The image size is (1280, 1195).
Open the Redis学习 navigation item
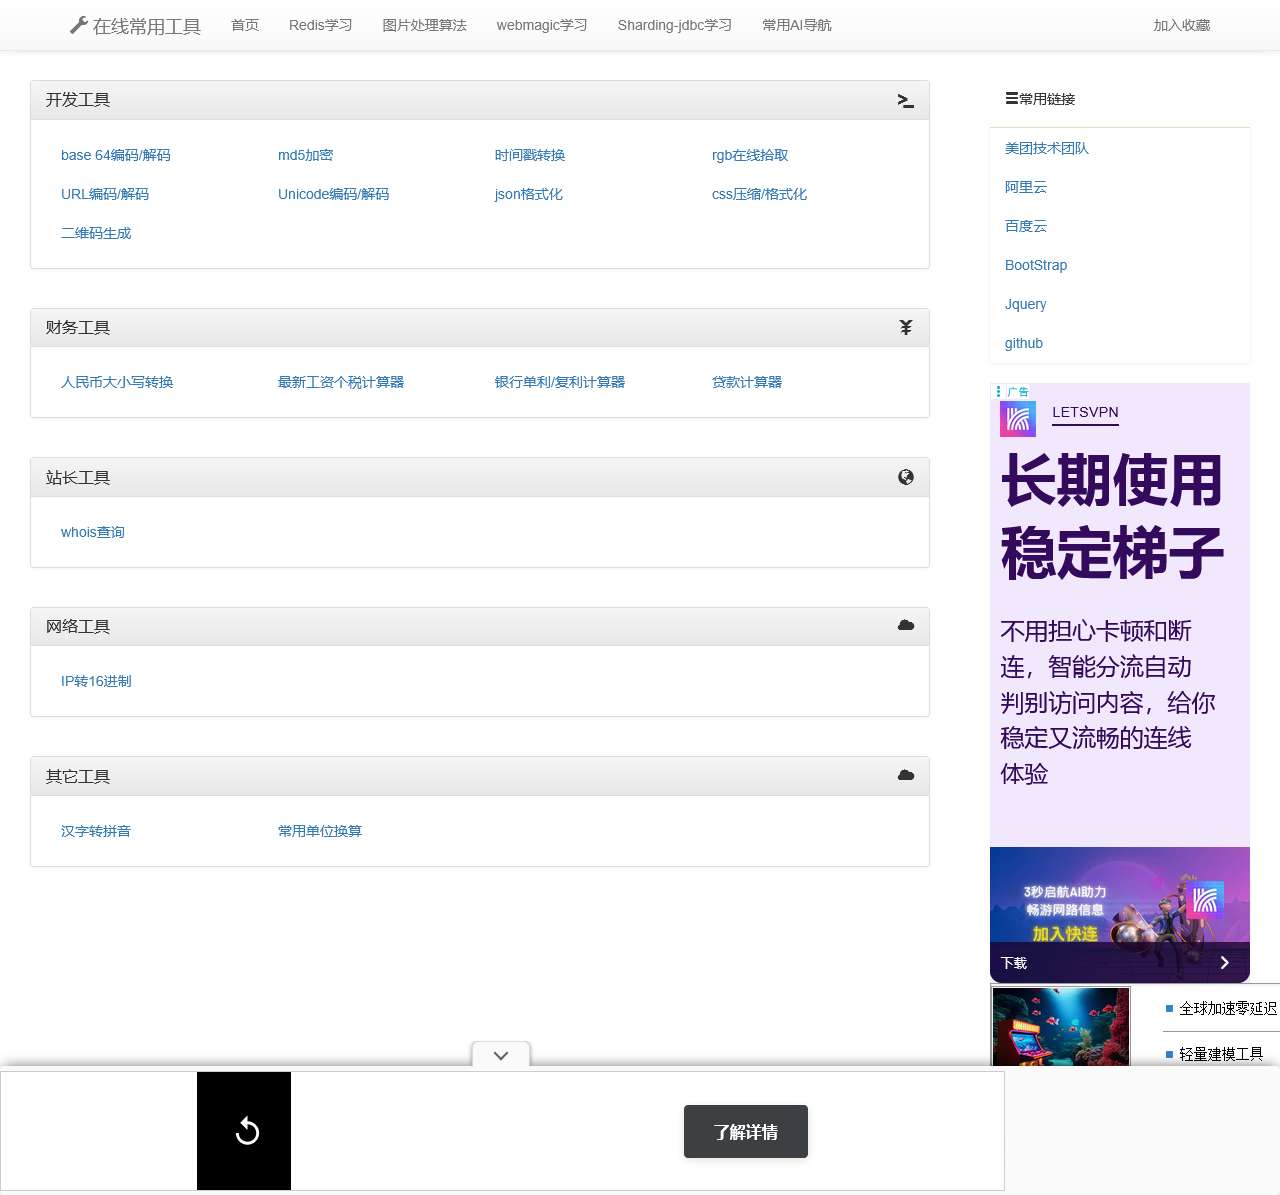point(320,25)
